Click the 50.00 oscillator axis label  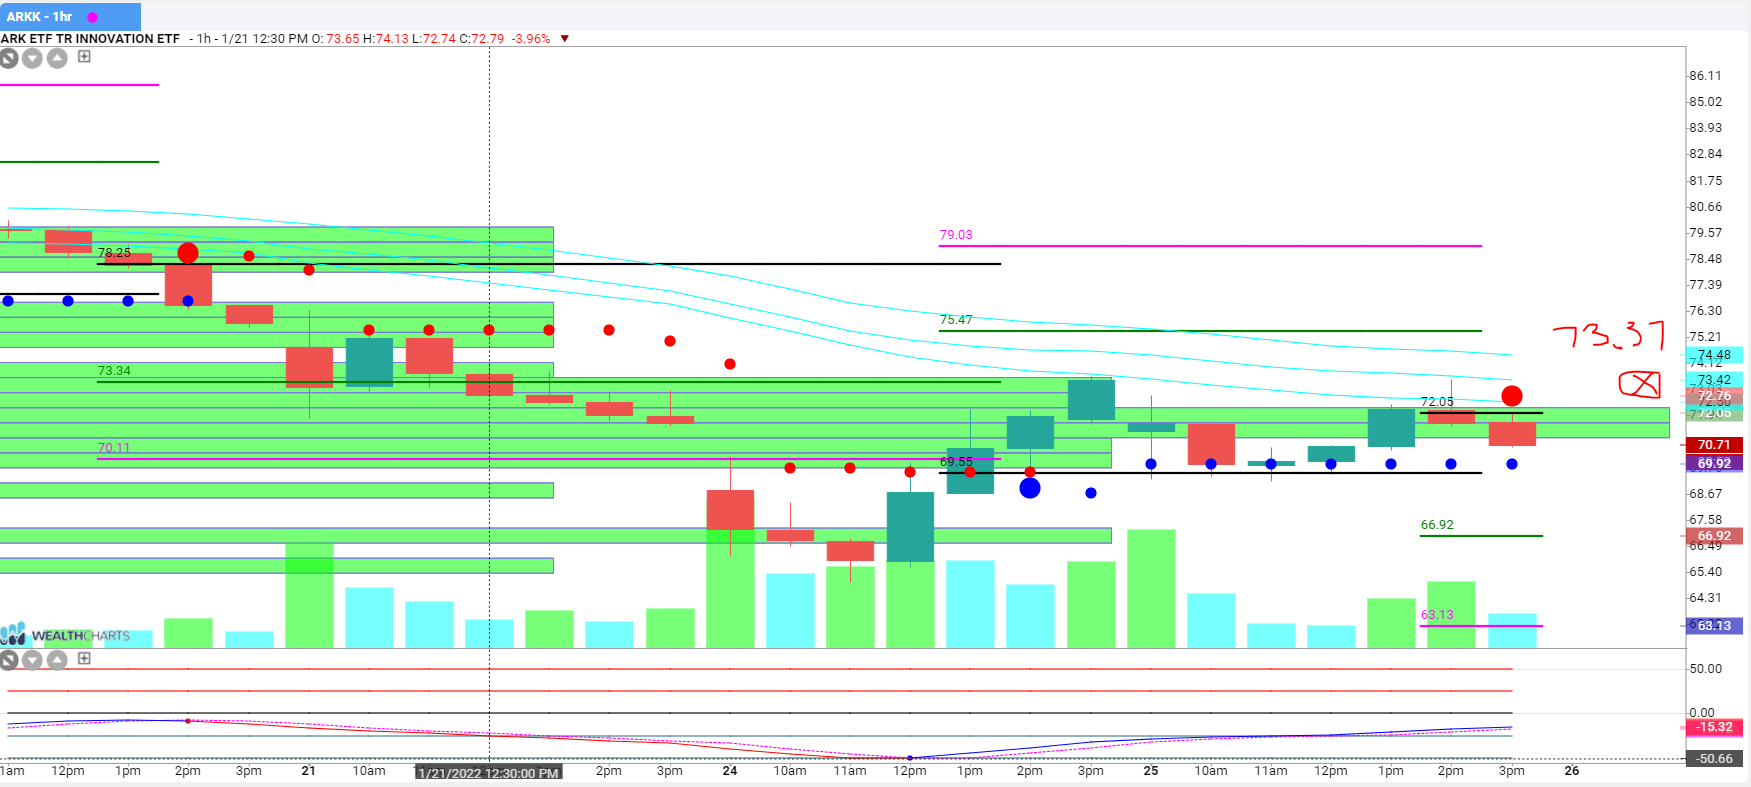[x=1705, y=669]
